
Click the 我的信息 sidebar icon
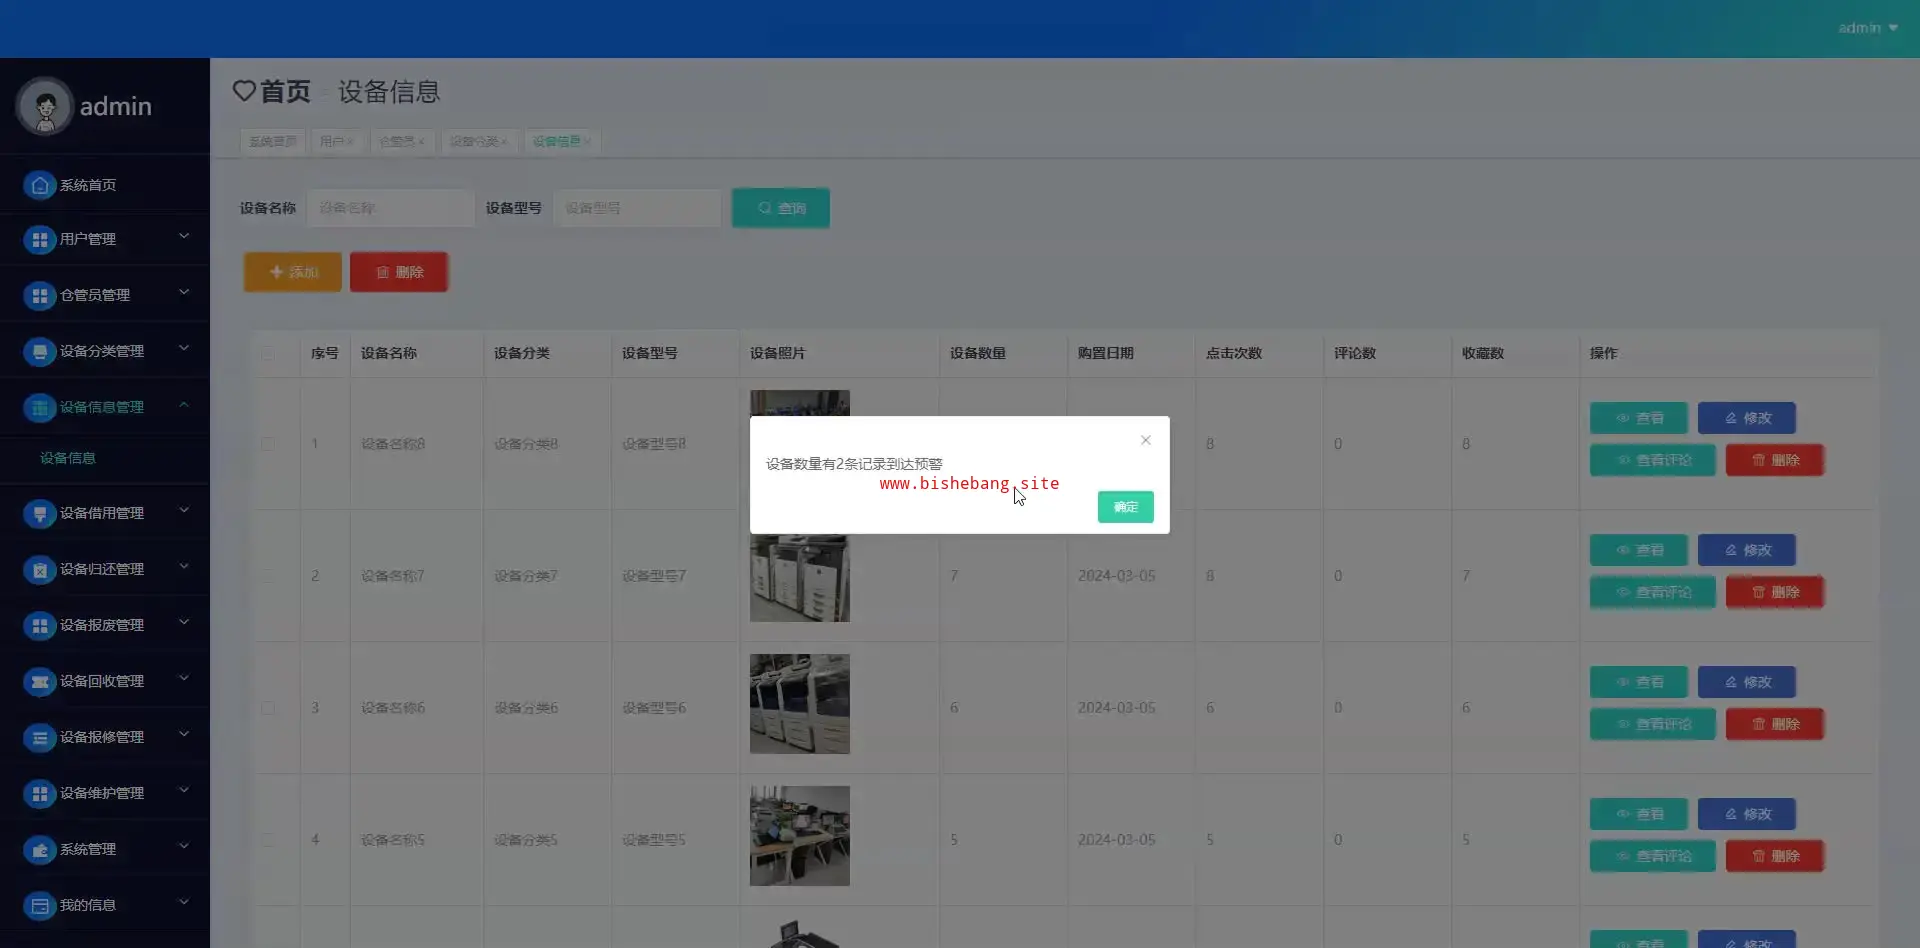point(39,906)
